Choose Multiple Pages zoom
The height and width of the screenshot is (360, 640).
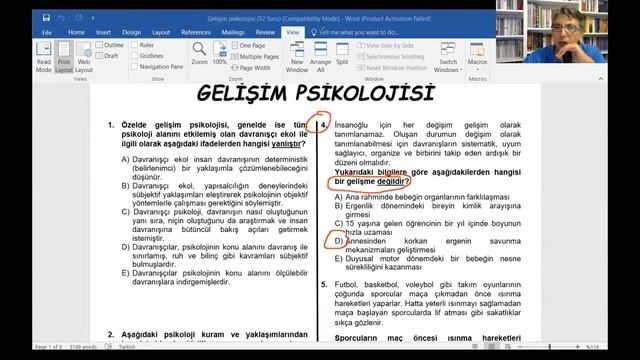coord(256,57)
